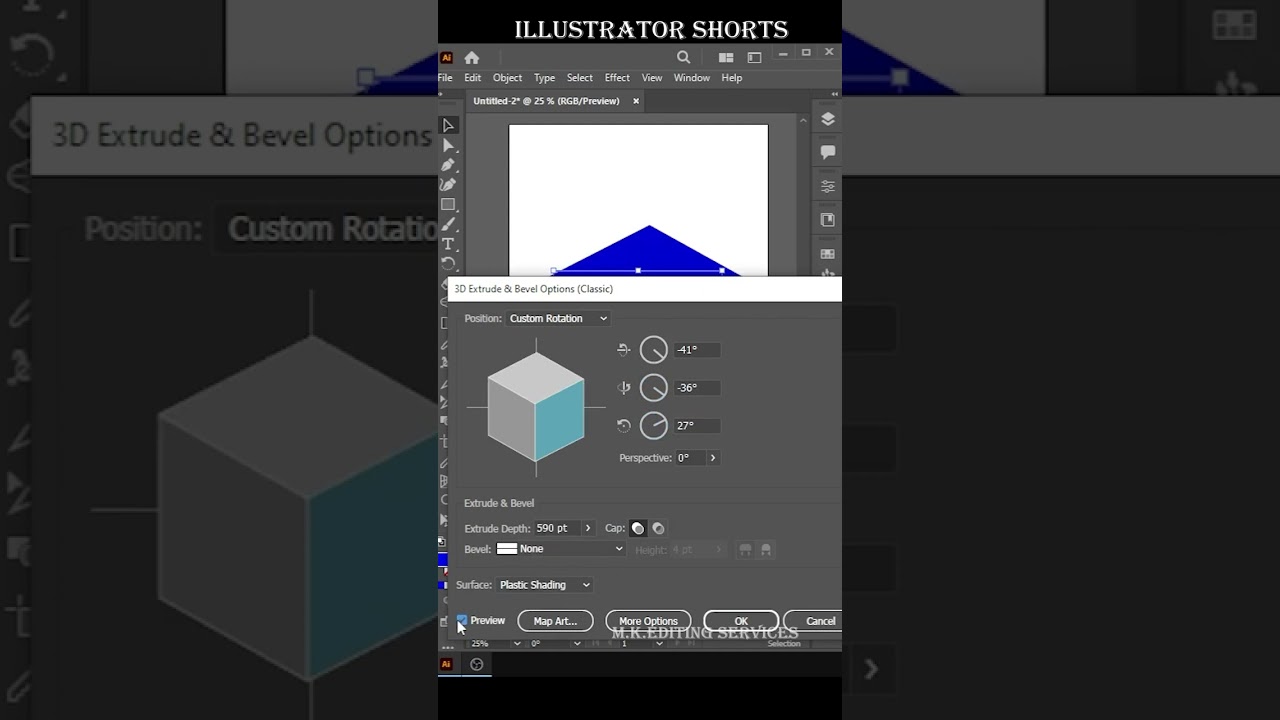Close the Untitled-2 document tab
This screenshot has width=1280, height=720.
[636, 101]
